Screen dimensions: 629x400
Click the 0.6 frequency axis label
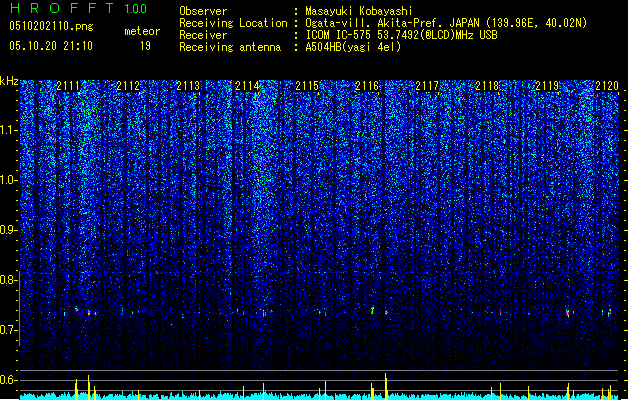coord(9,380)
